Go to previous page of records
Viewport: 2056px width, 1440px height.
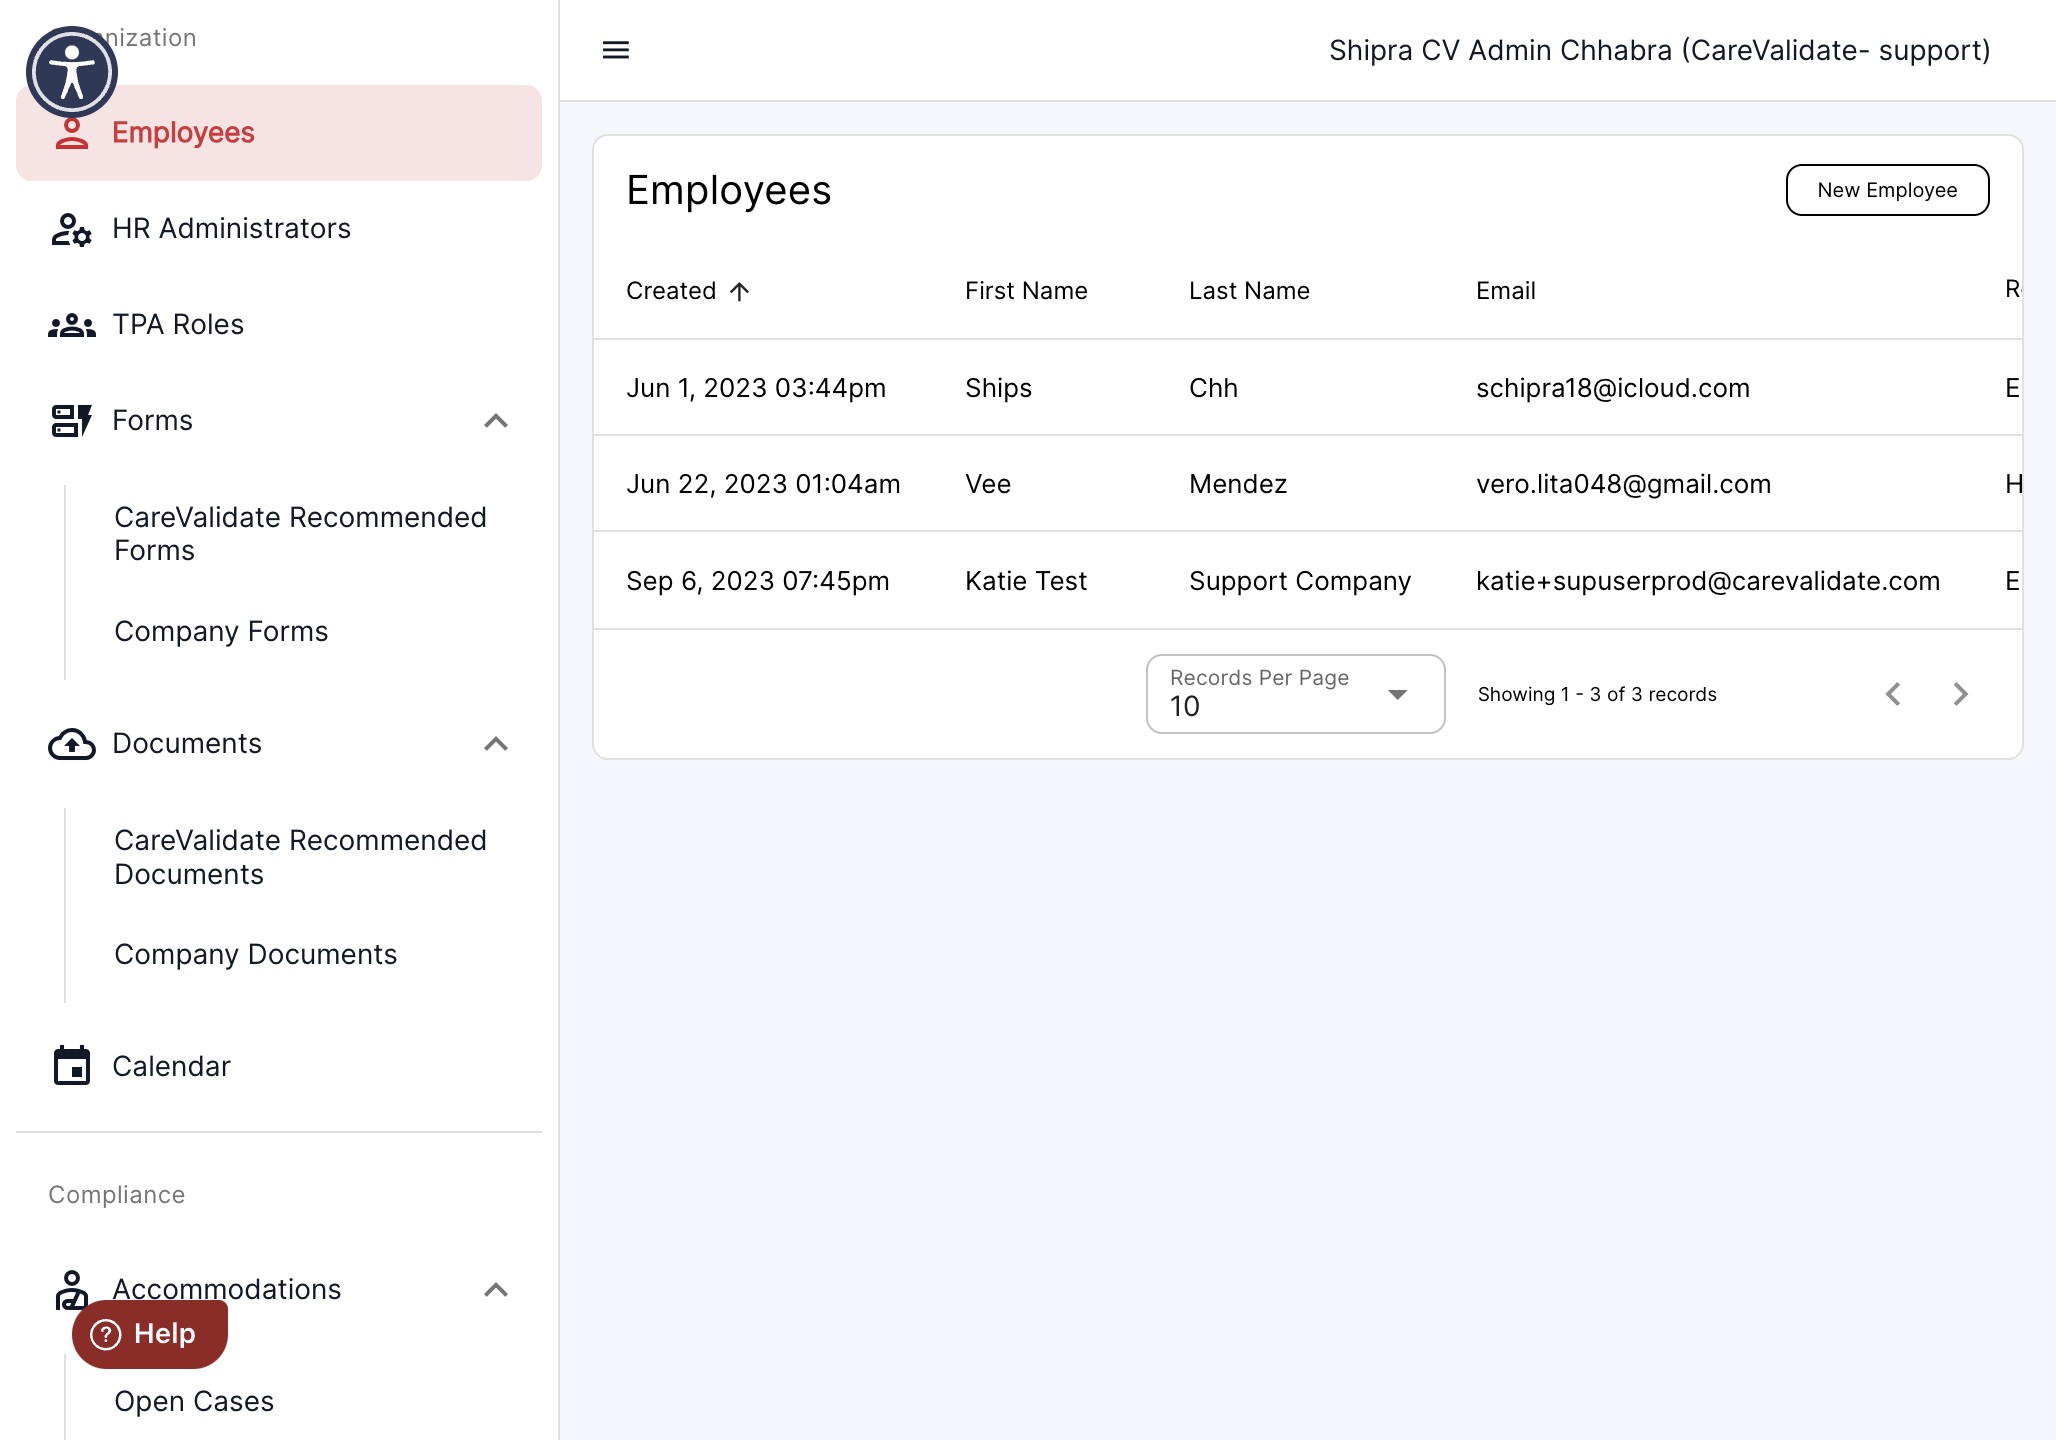1893,694
